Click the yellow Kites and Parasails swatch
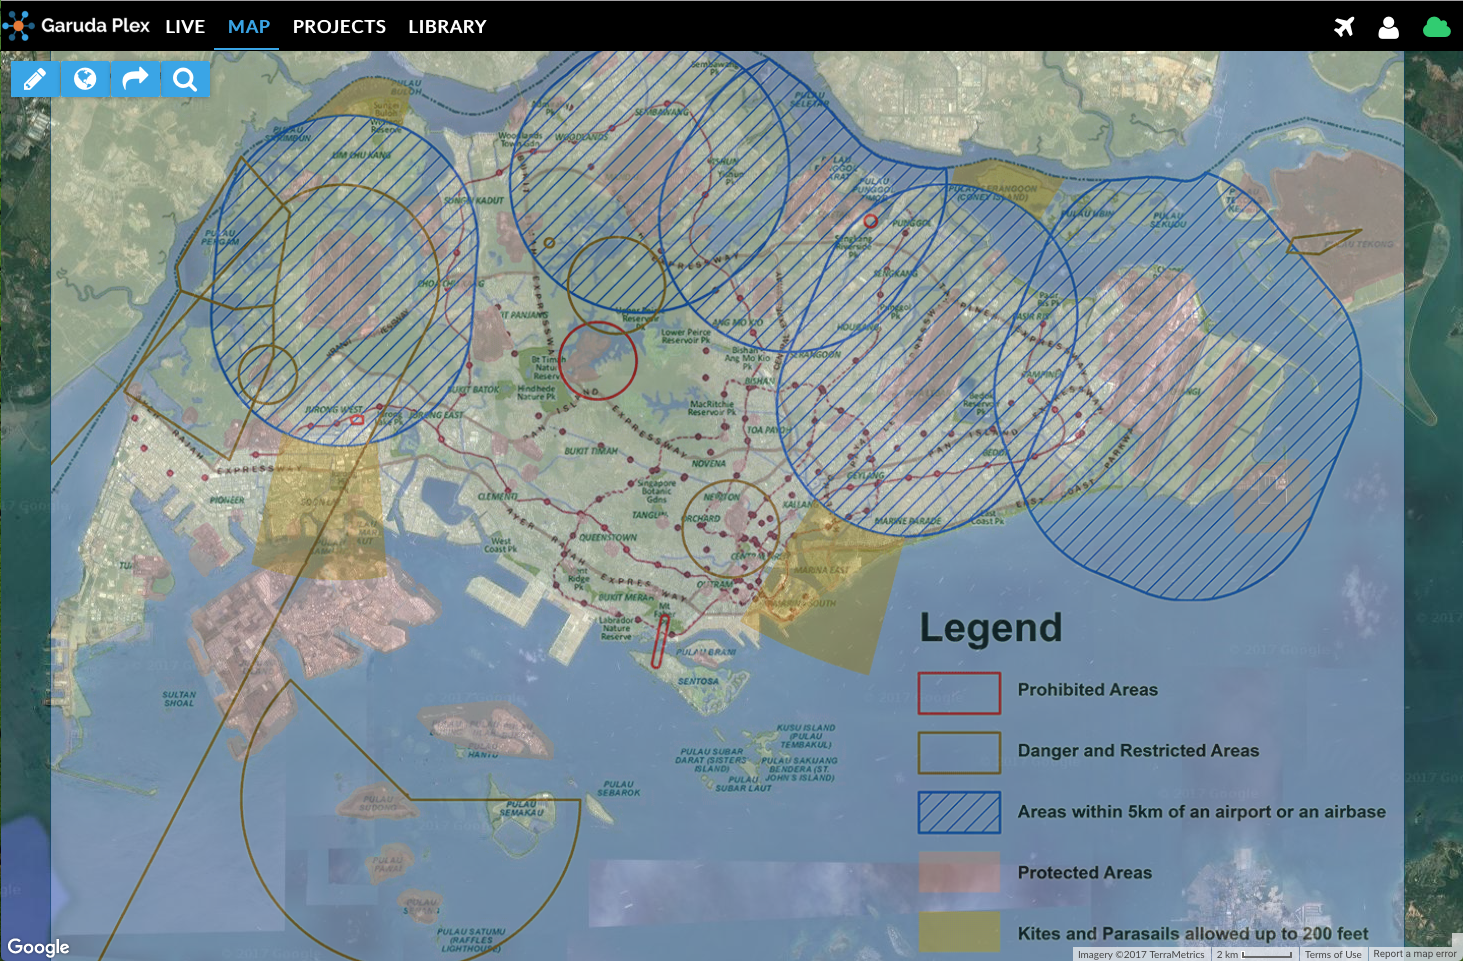The image size is (1463, 961). tap(959, 931)
